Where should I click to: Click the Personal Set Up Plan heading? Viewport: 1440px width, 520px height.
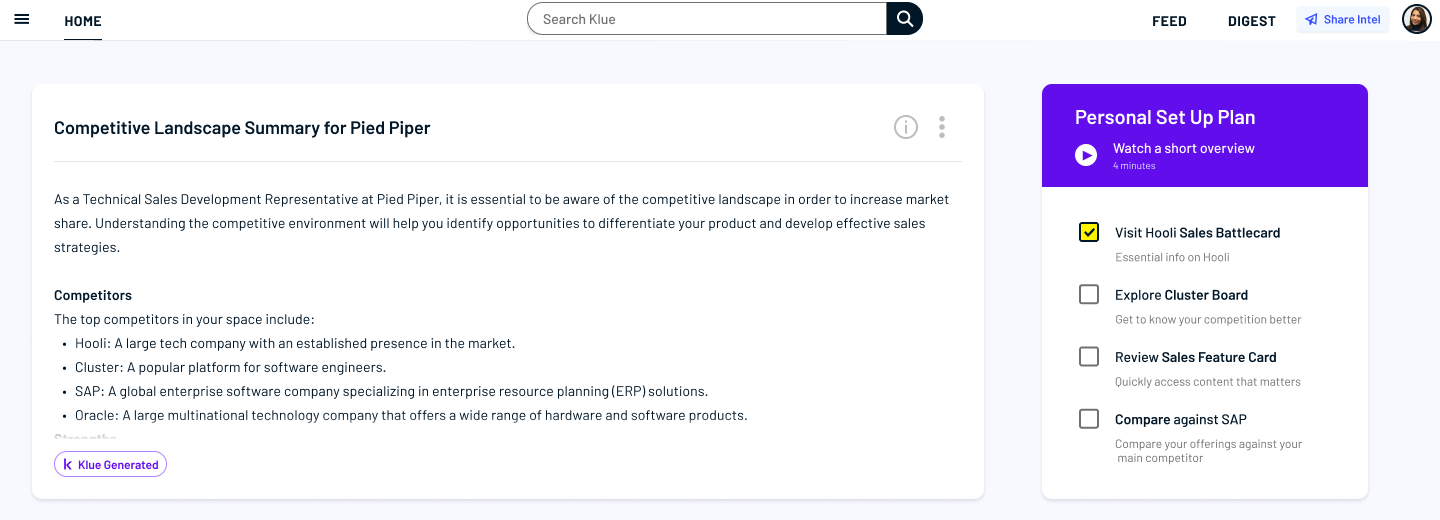1165,117
